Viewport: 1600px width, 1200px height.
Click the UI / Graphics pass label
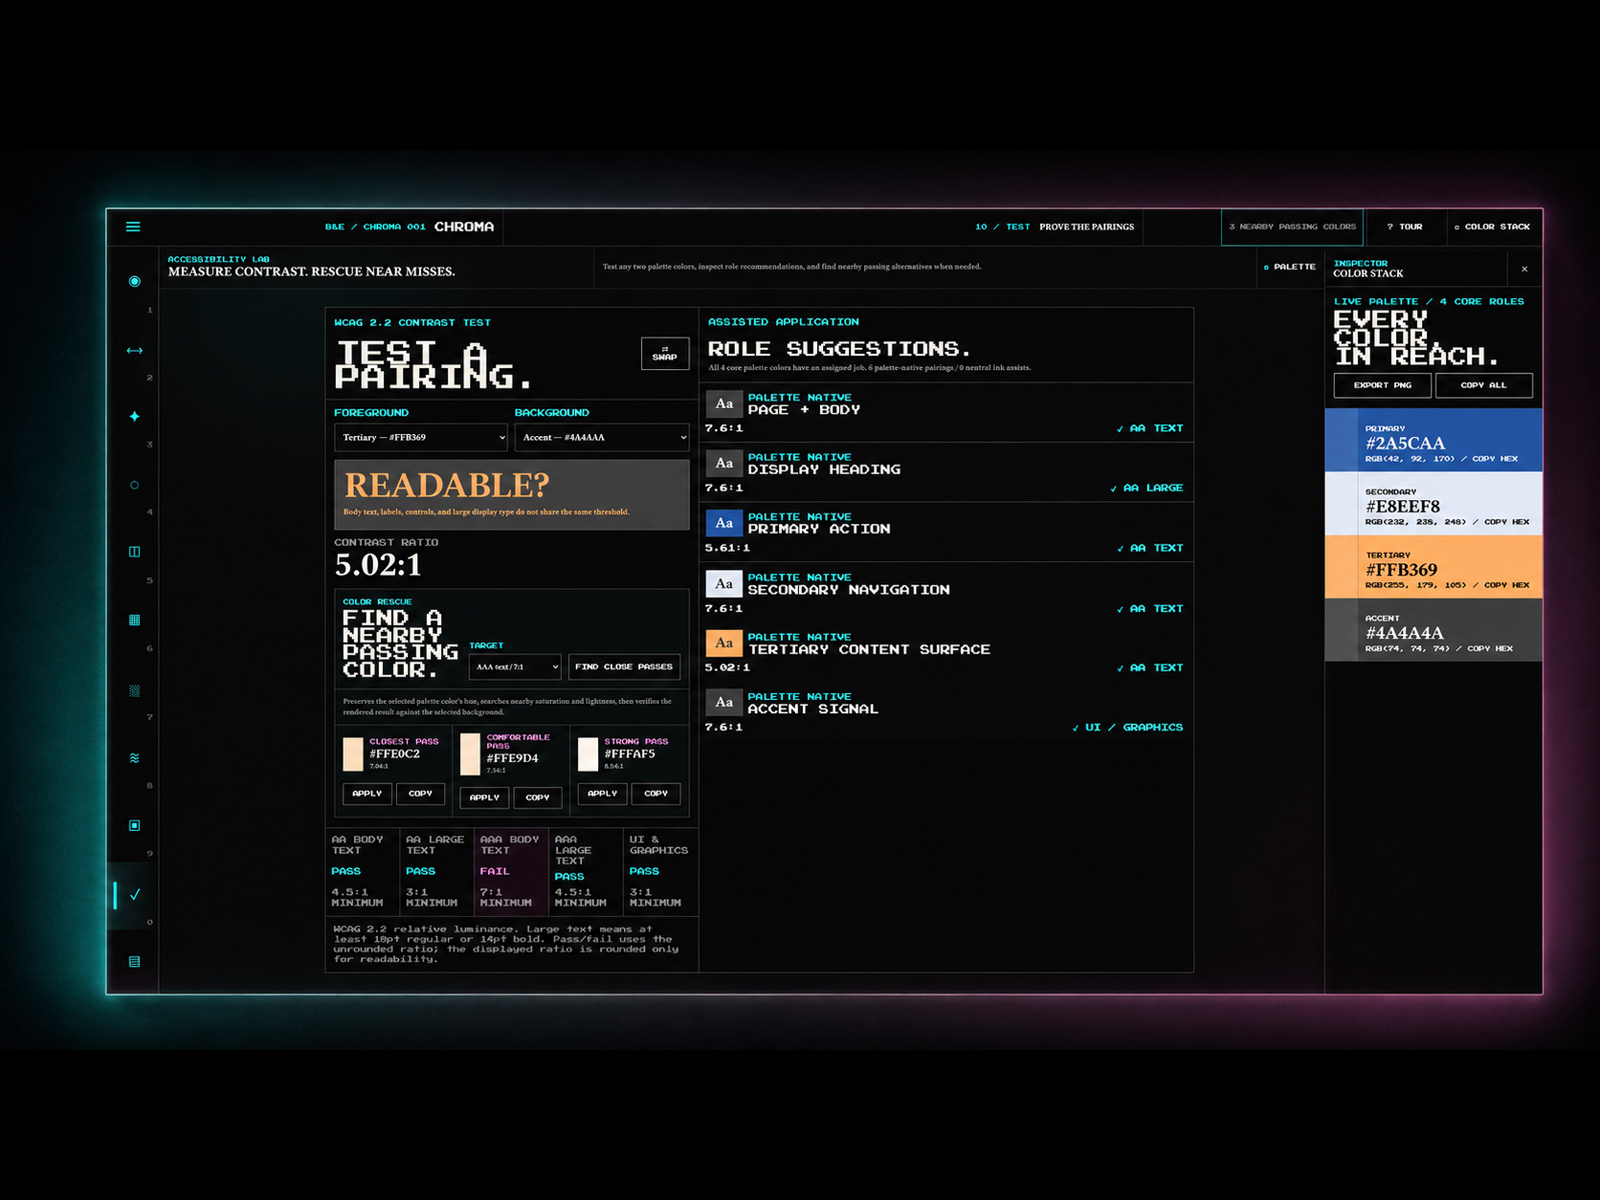(1127, 728)
